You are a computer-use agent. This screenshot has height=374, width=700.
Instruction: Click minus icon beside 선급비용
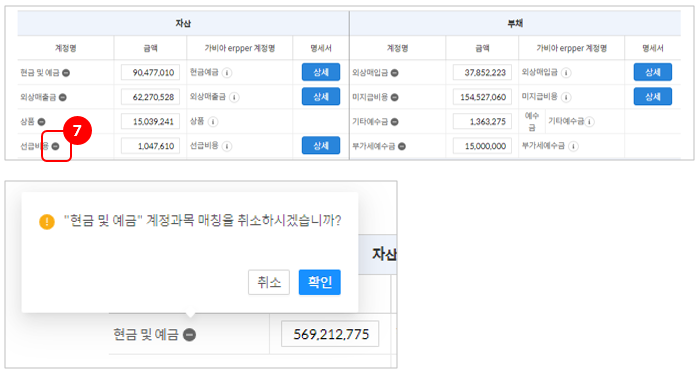(x=55, y=146)
